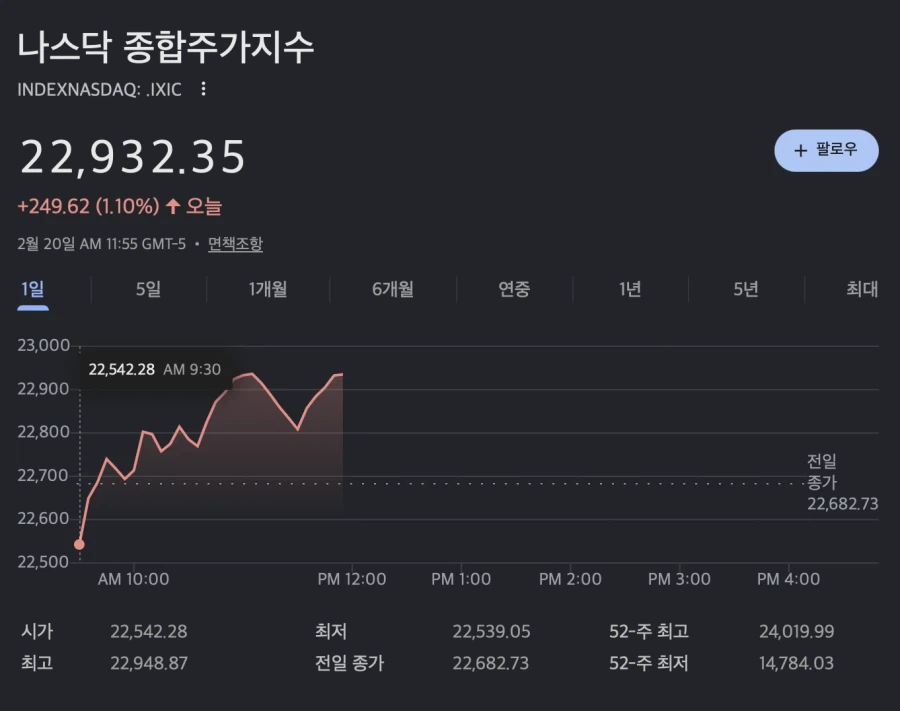Click the red dot marker at chart start
Image resolution: width=900 pixels, height=711 pixels.
point(80,543)
